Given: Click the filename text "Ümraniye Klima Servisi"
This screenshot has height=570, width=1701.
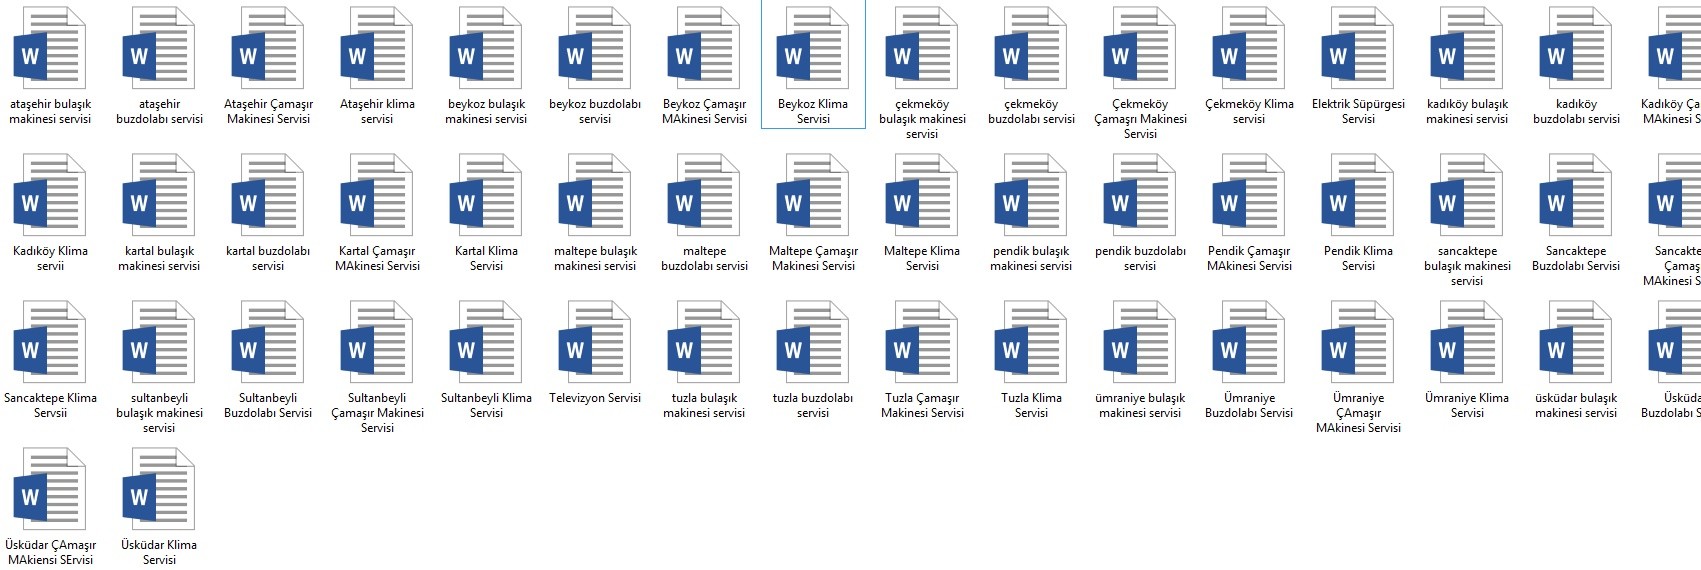Looking at the screenshot, I should coord(1467,405).
